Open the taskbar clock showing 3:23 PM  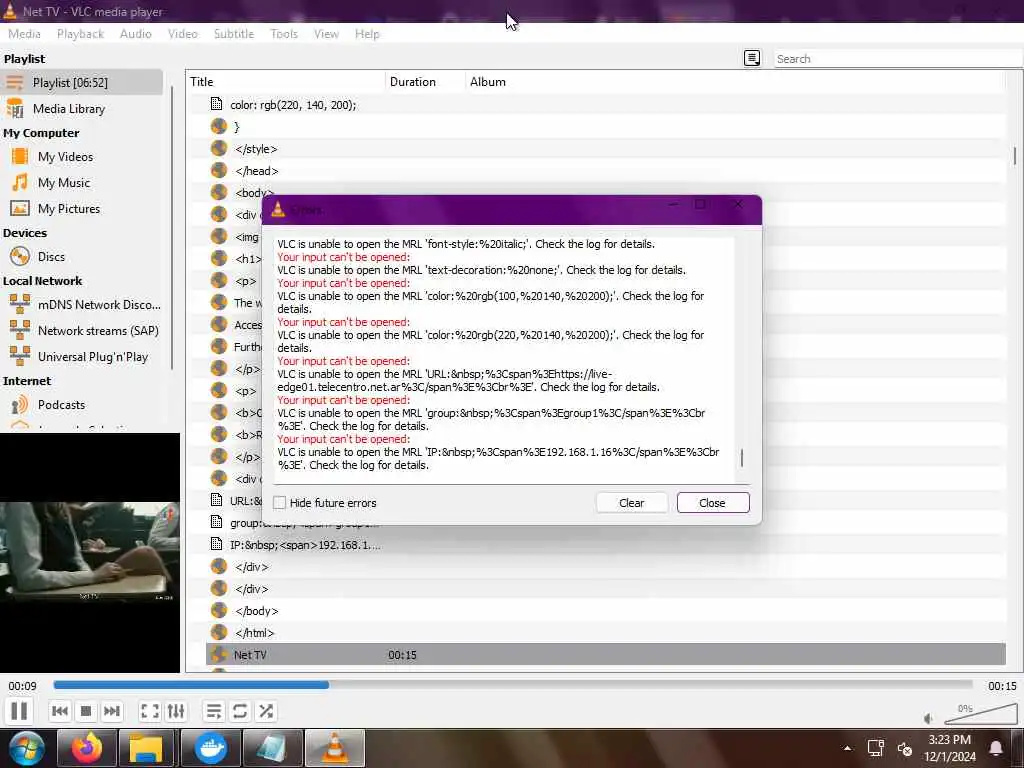tap(950, 748)
